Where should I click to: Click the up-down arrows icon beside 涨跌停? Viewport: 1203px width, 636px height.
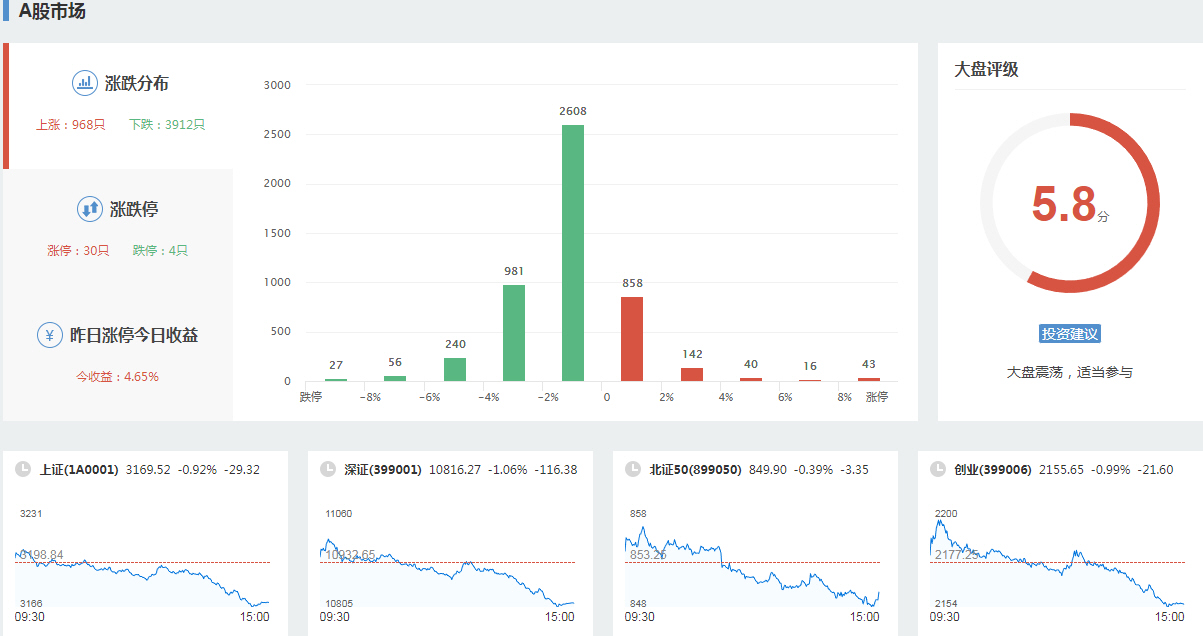pos(90,209)
